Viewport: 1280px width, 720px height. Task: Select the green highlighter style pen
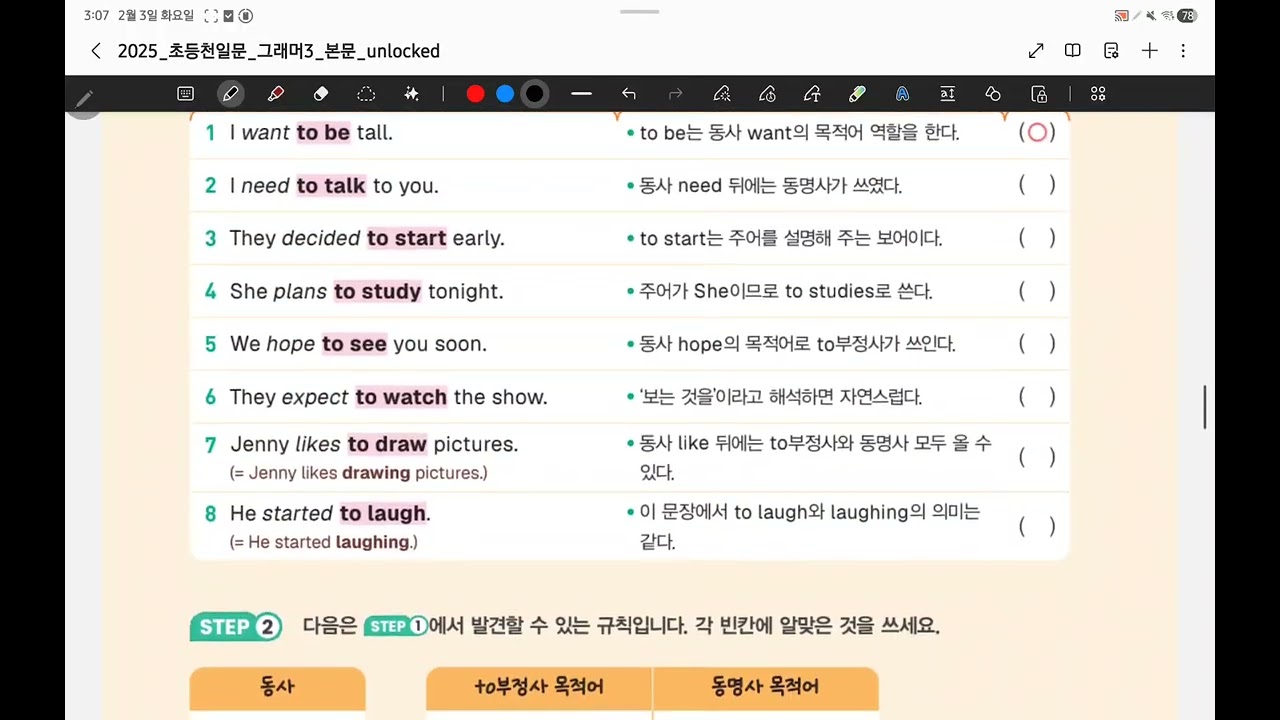click(x=857, y=94)
